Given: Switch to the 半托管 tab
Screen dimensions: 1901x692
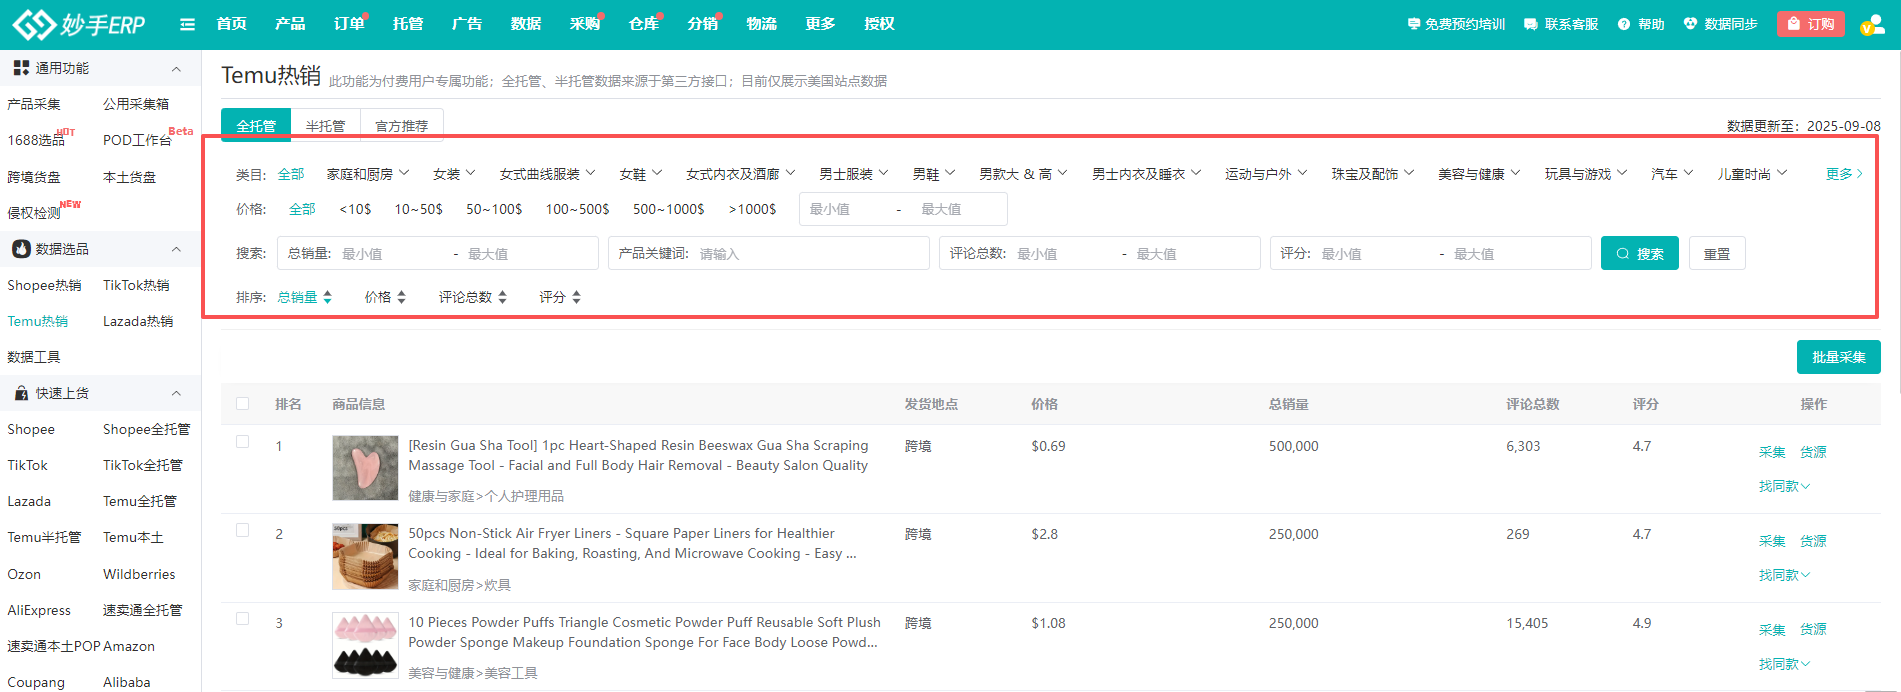Looking at the screenshot, I should click(325, 126).
